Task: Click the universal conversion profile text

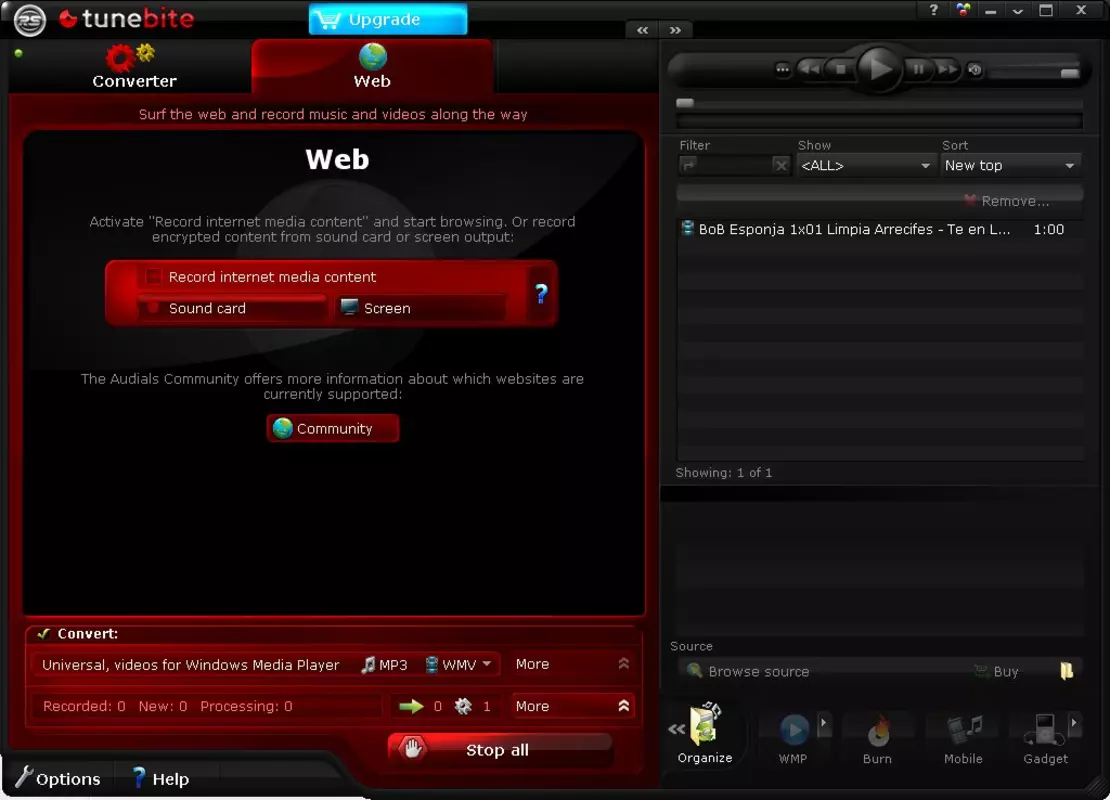Action: (190, 665)
